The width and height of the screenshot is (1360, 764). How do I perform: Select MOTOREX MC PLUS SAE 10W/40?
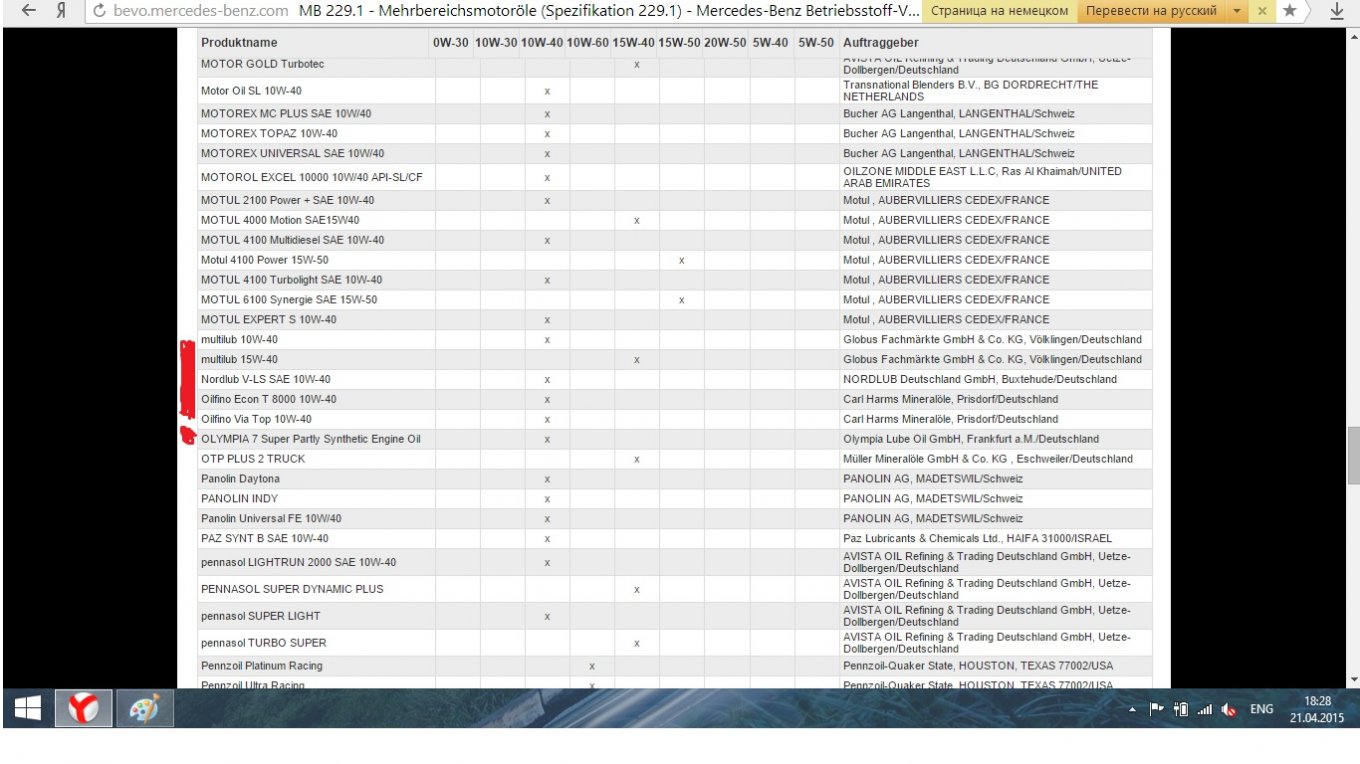[286, 114]
